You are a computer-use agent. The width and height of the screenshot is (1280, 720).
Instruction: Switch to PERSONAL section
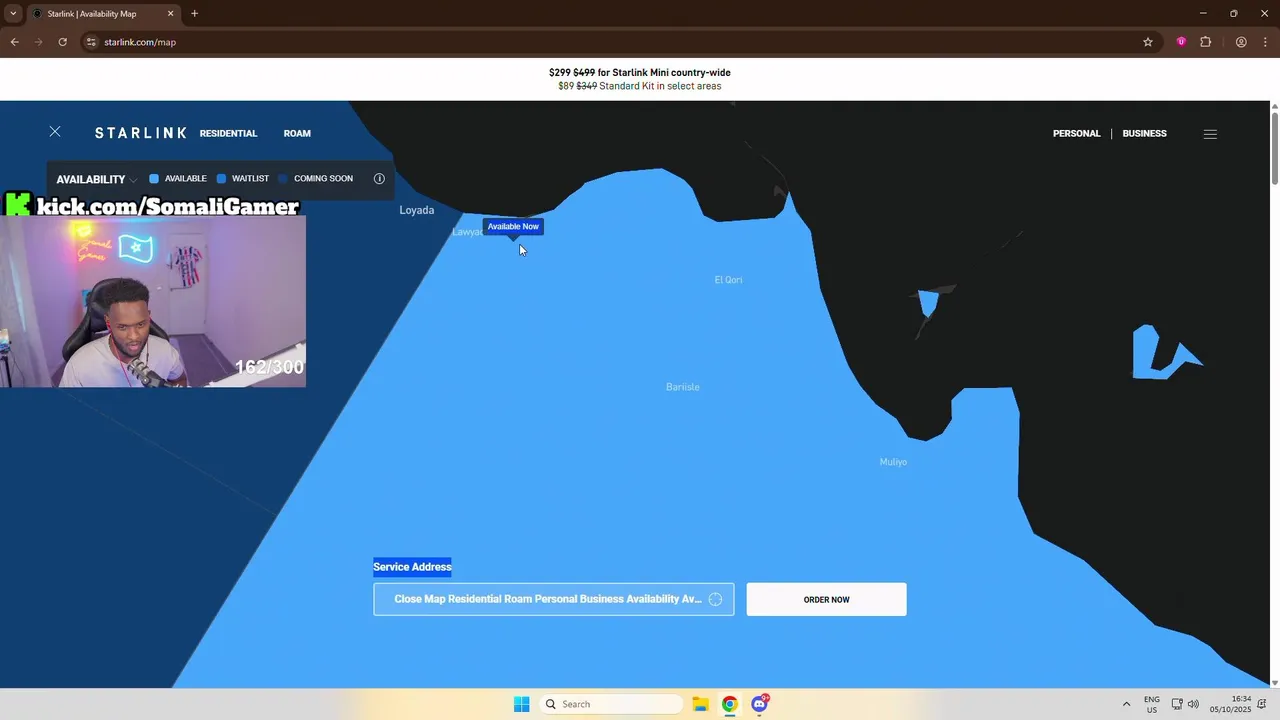coord(1076,133)
